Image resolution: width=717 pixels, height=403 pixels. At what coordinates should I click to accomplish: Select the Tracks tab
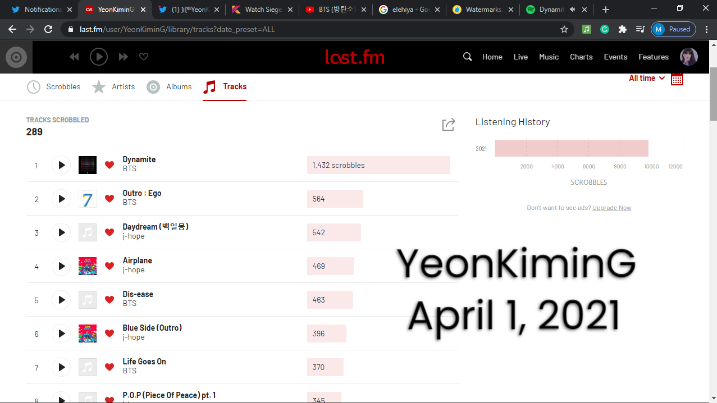225,86
